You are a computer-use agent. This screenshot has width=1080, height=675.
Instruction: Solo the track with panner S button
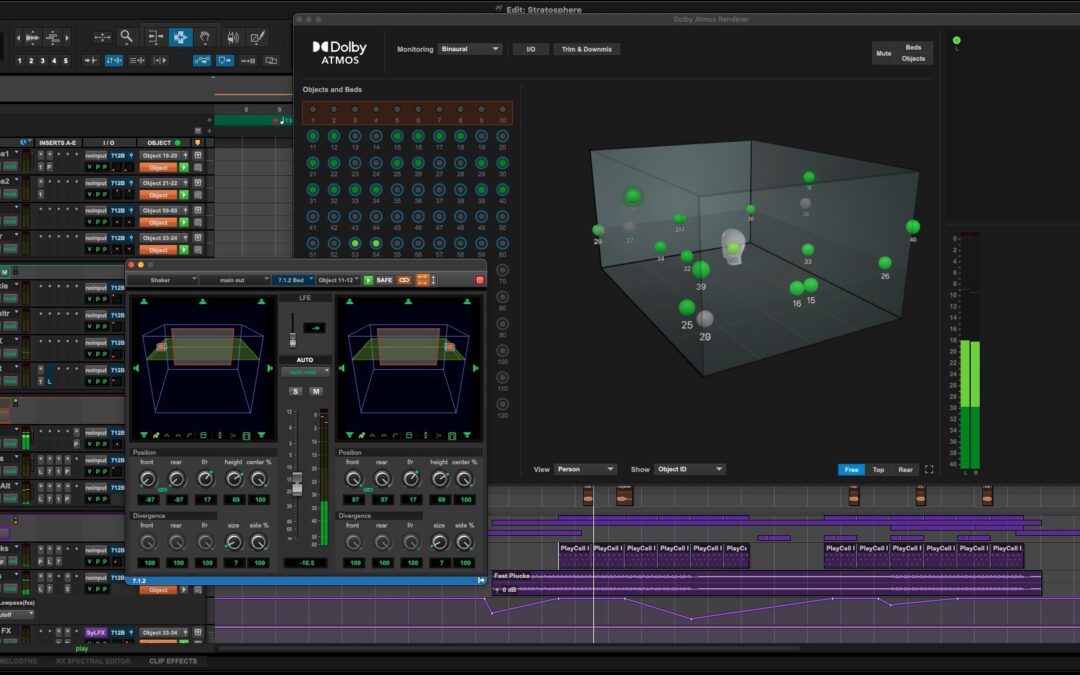coord(295,391)
